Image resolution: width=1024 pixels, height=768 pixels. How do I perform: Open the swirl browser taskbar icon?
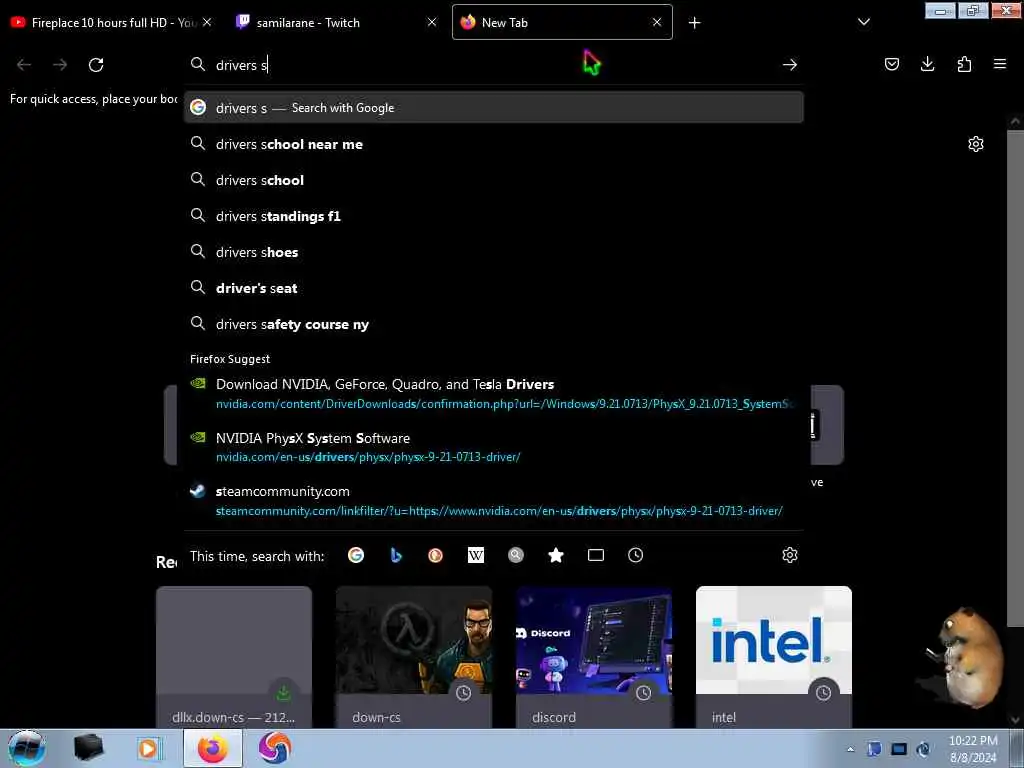tap(274, 748)
